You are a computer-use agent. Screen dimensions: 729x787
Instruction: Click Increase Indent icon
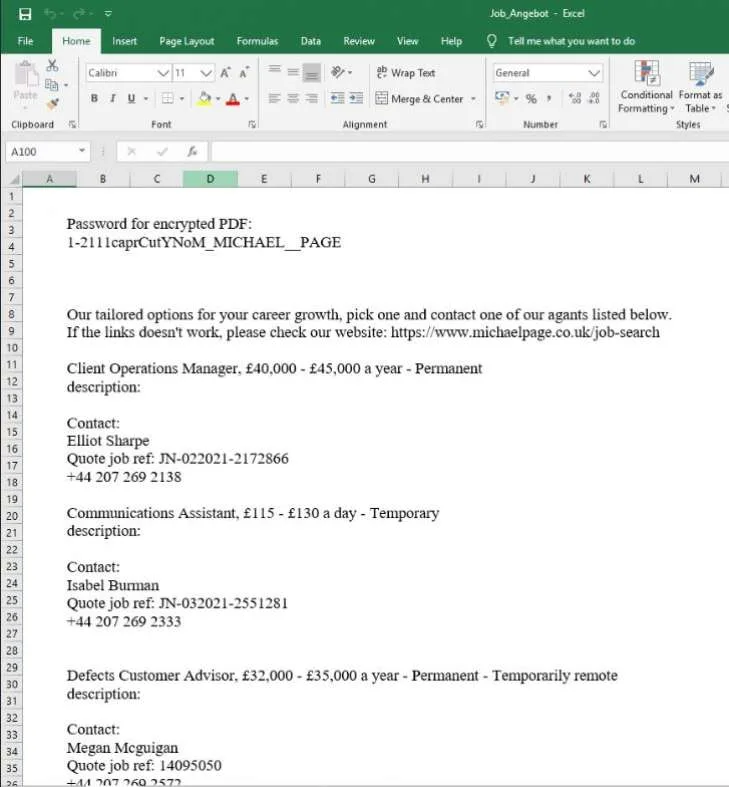point(356,98)
